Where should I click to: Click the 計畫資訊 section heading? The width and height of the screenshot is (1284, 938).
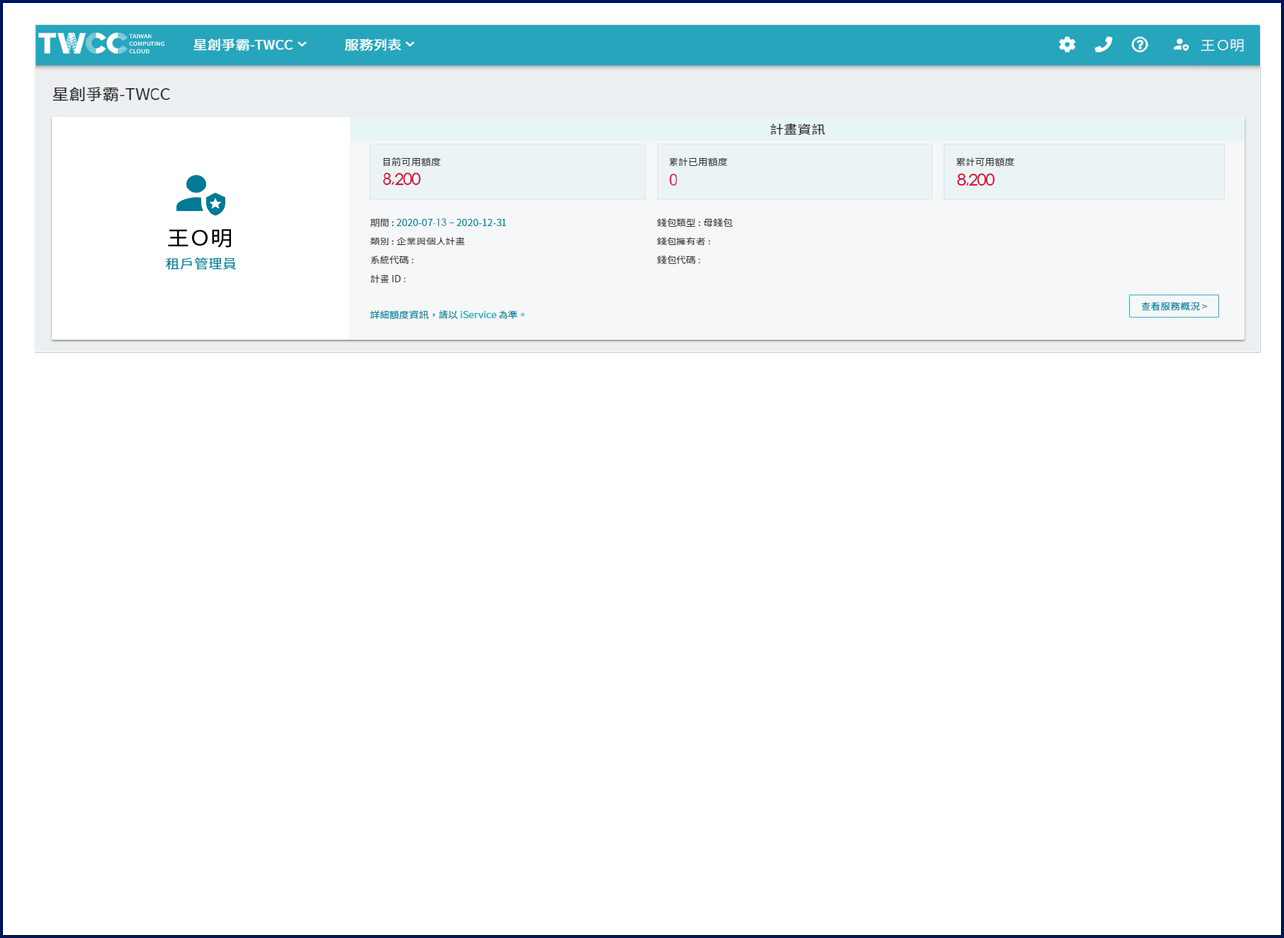[798, 129]
